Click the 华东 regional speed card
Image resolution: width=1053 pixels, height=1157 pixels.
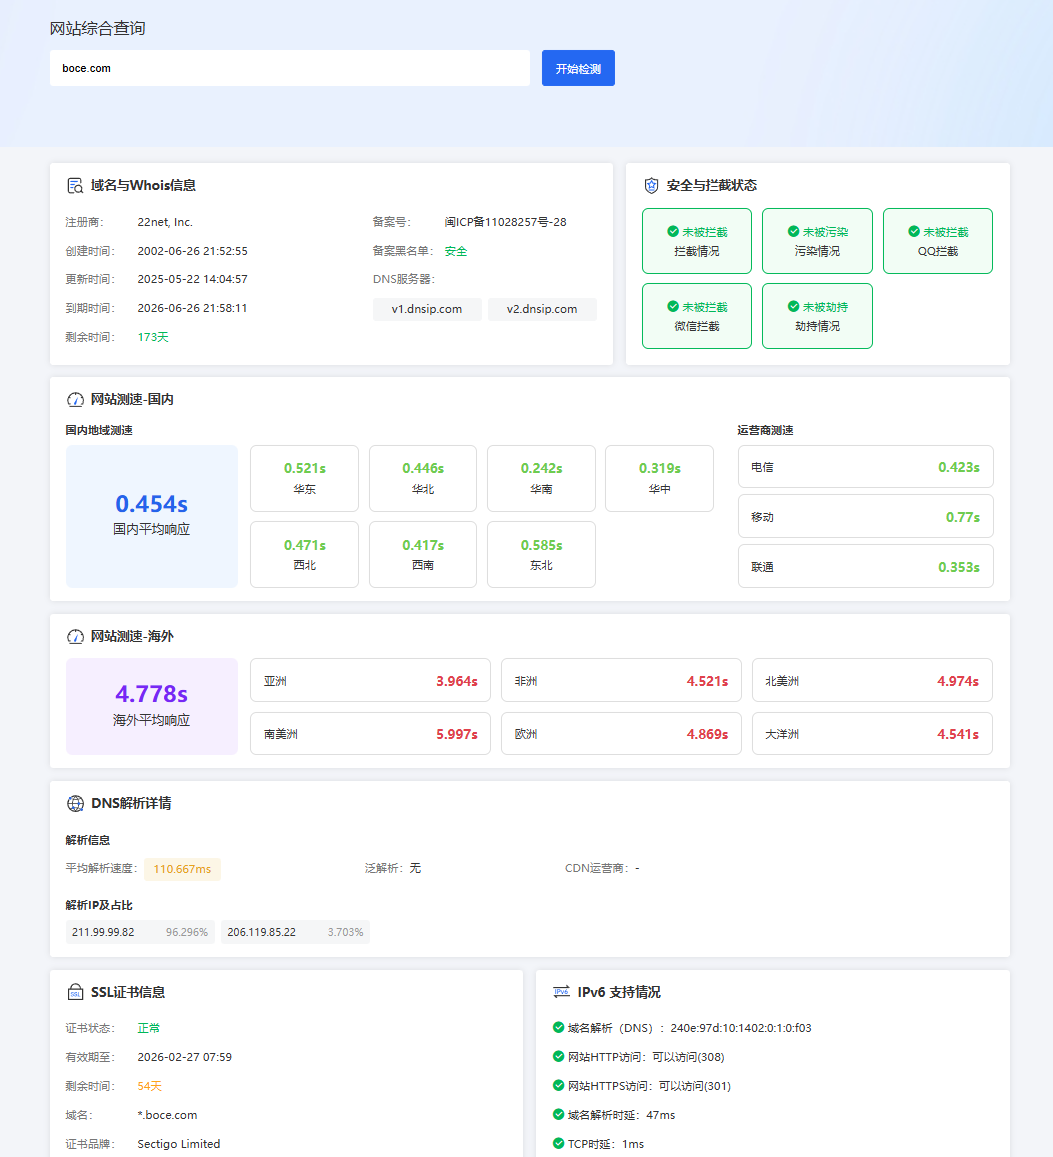click(x=304, y=478)
